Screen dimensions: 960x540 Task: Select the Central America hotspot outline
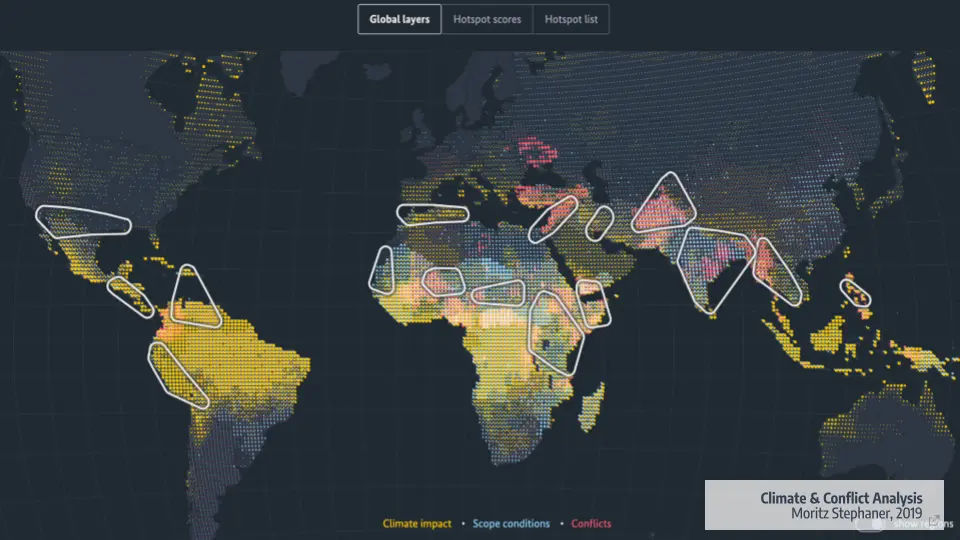pos(130,297)
